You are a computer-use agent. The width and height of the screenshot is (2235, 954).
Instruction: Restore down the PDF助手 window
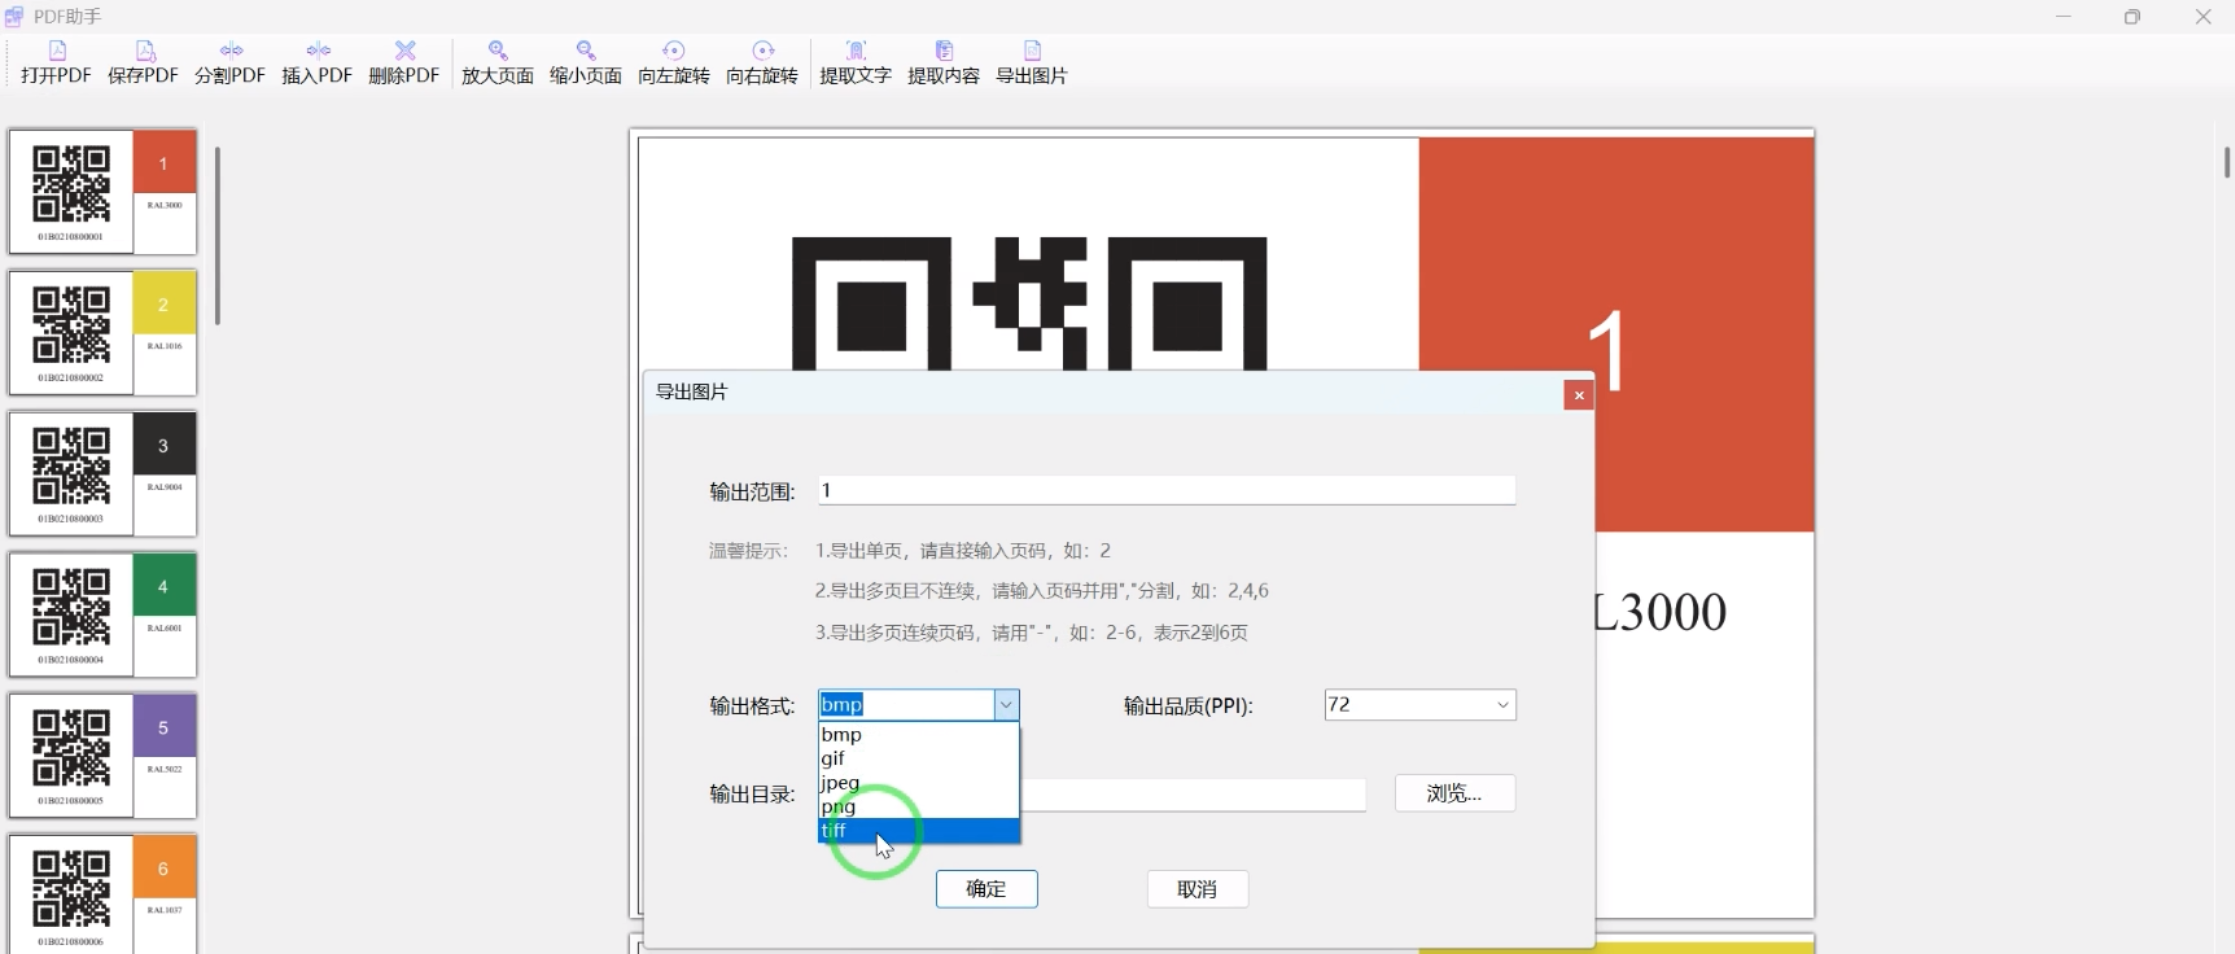click(2132, 17)
